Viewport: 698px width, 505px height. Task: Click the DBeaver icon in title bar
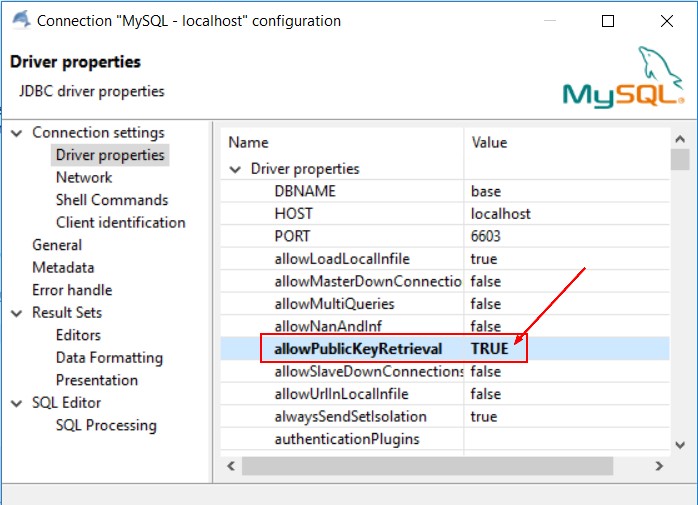[x=20, y=20]
